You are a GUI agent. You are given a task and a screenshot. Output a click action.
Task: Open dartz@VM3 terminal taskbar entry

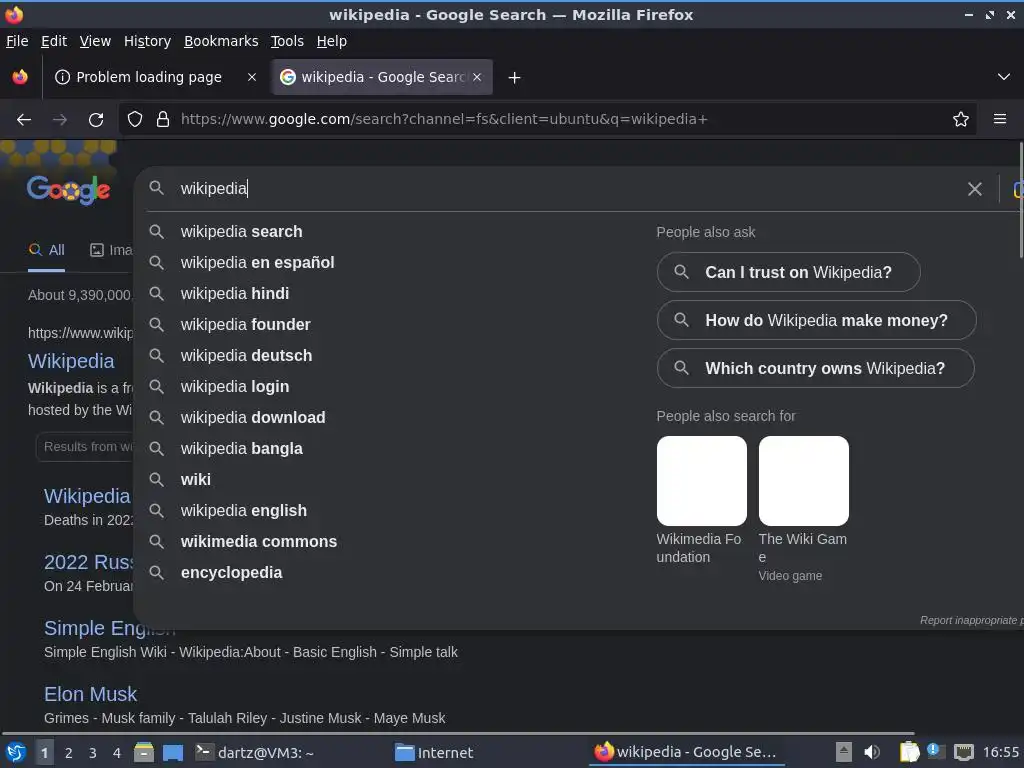pyautogui.click(x=255, y=752)
